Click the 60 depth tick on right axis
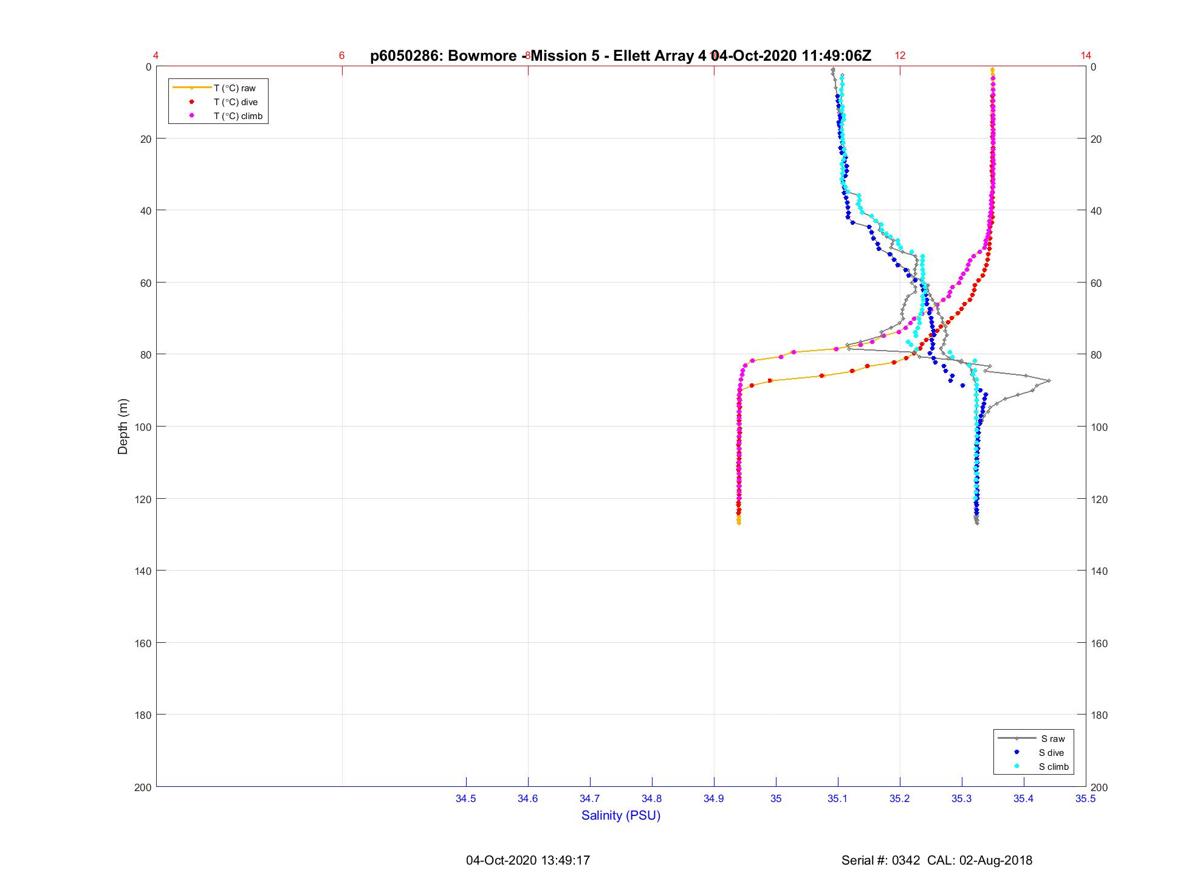 tap(1097, 283)
